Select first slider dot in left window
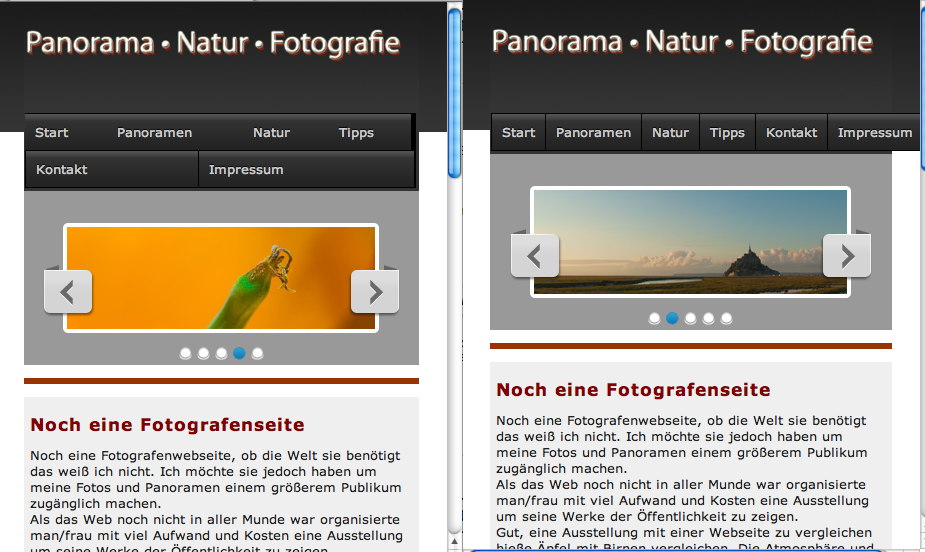This screenshot has width=925, height=552. click(x=186, y=353)
